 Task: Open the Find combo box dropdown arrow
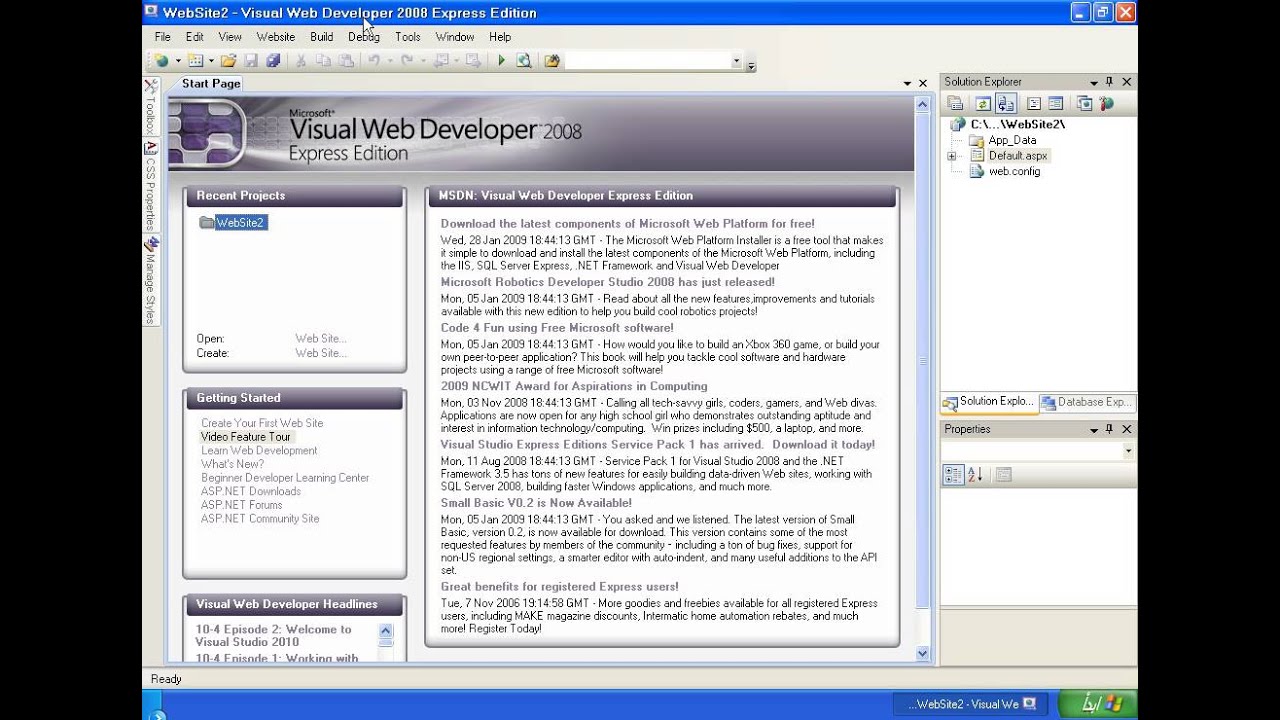point(737,61)
